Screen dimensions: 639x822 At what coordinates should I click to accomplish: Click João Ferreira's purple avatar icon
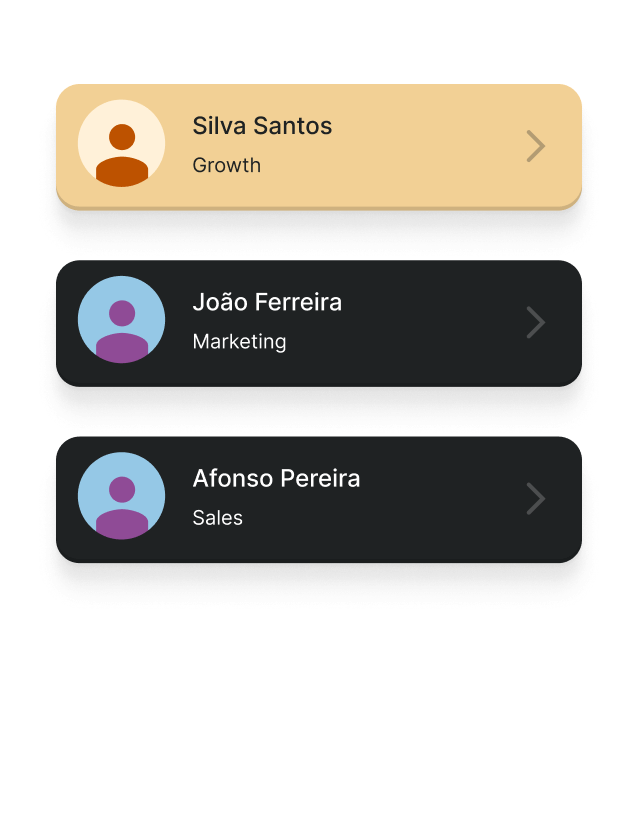(122, 320)
